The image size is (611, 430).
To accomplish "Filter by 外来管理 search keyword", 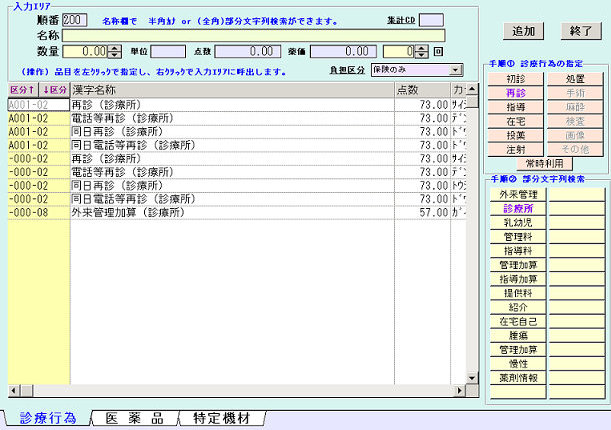I will [x=518, y=194].
